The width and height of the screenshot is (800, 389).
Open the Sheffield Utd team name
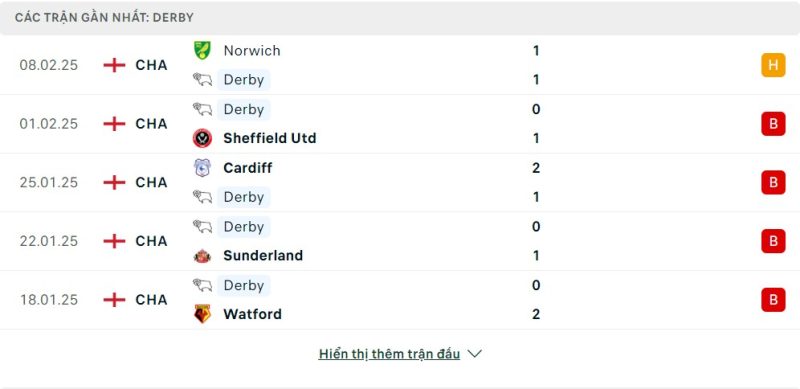[270, 138]
